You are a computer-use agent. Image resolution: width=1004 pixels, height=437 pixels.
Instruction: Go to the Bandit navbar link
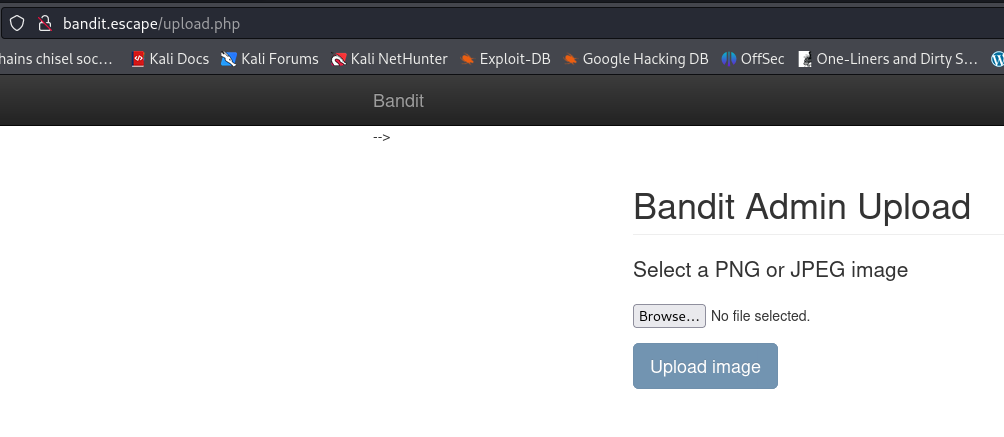pyautogui.click(x=398, y=101)
